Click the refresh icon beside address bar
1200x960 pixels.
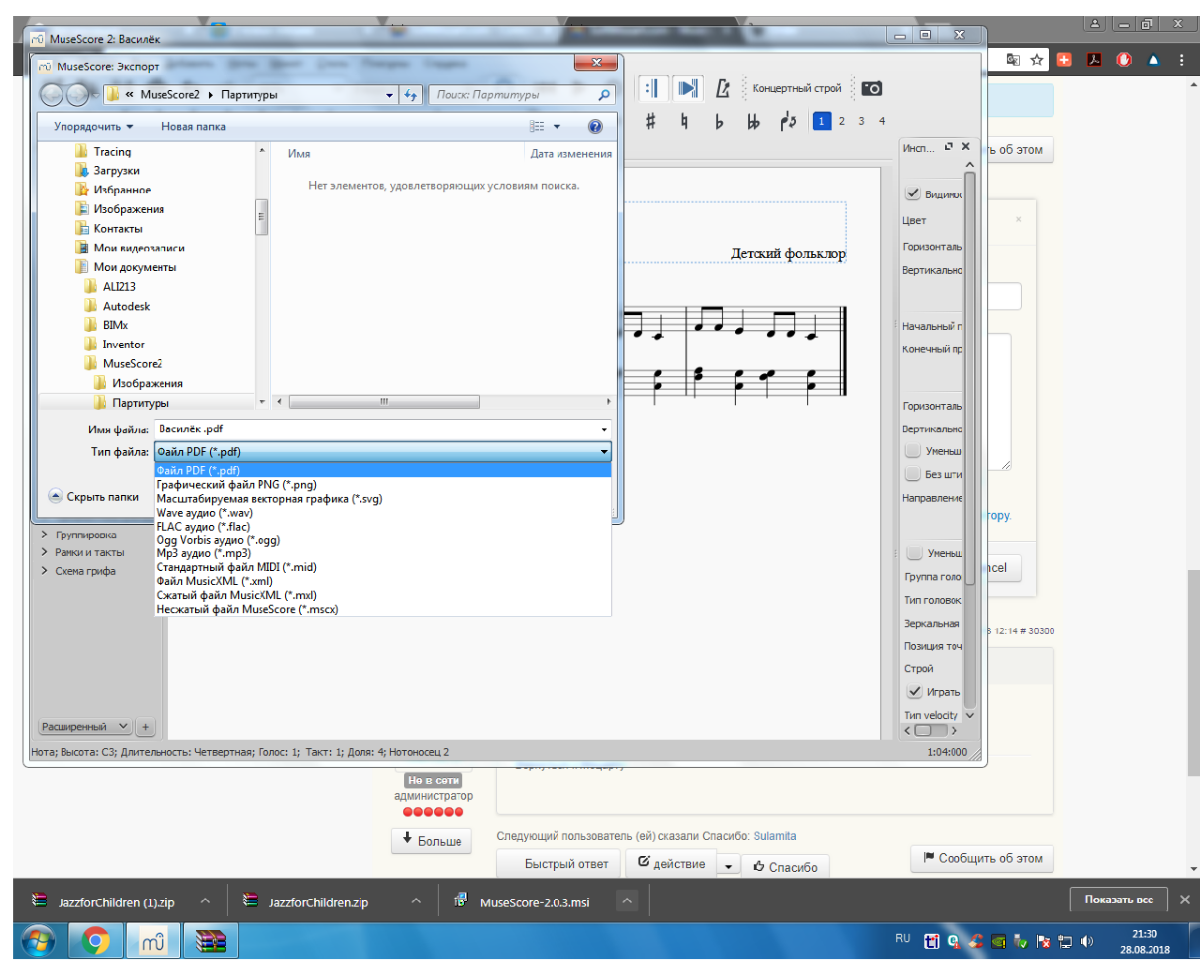coord(410,95)
